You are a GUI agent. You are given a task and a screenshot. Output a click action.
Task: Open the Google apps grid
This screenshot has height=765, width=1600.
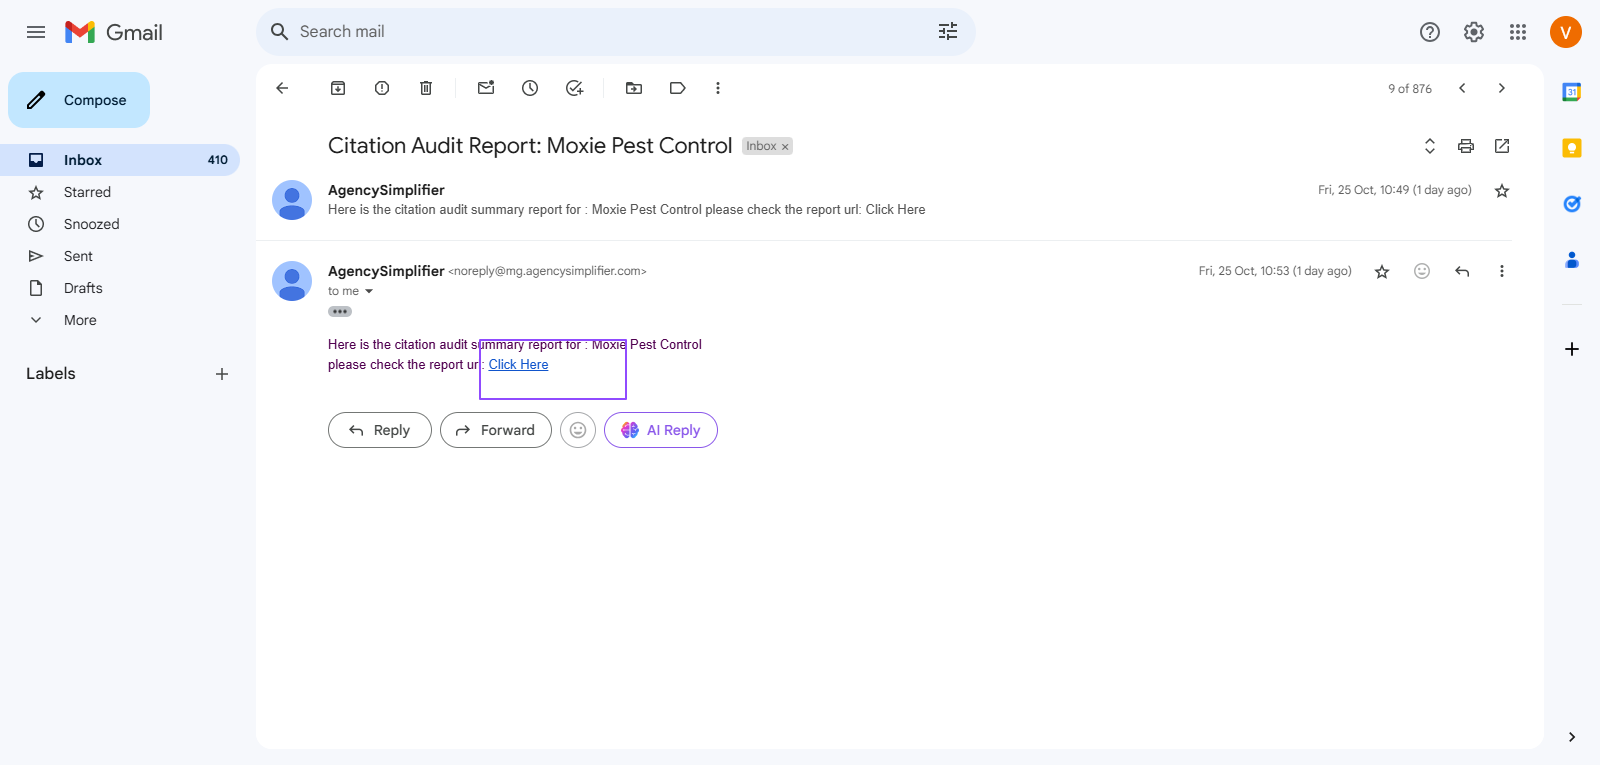point(1518,32)
